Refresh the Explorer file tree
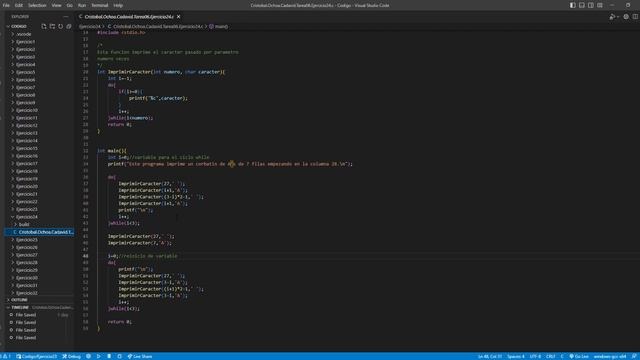This screenshot has height=360, width=640. coord(60,26)
